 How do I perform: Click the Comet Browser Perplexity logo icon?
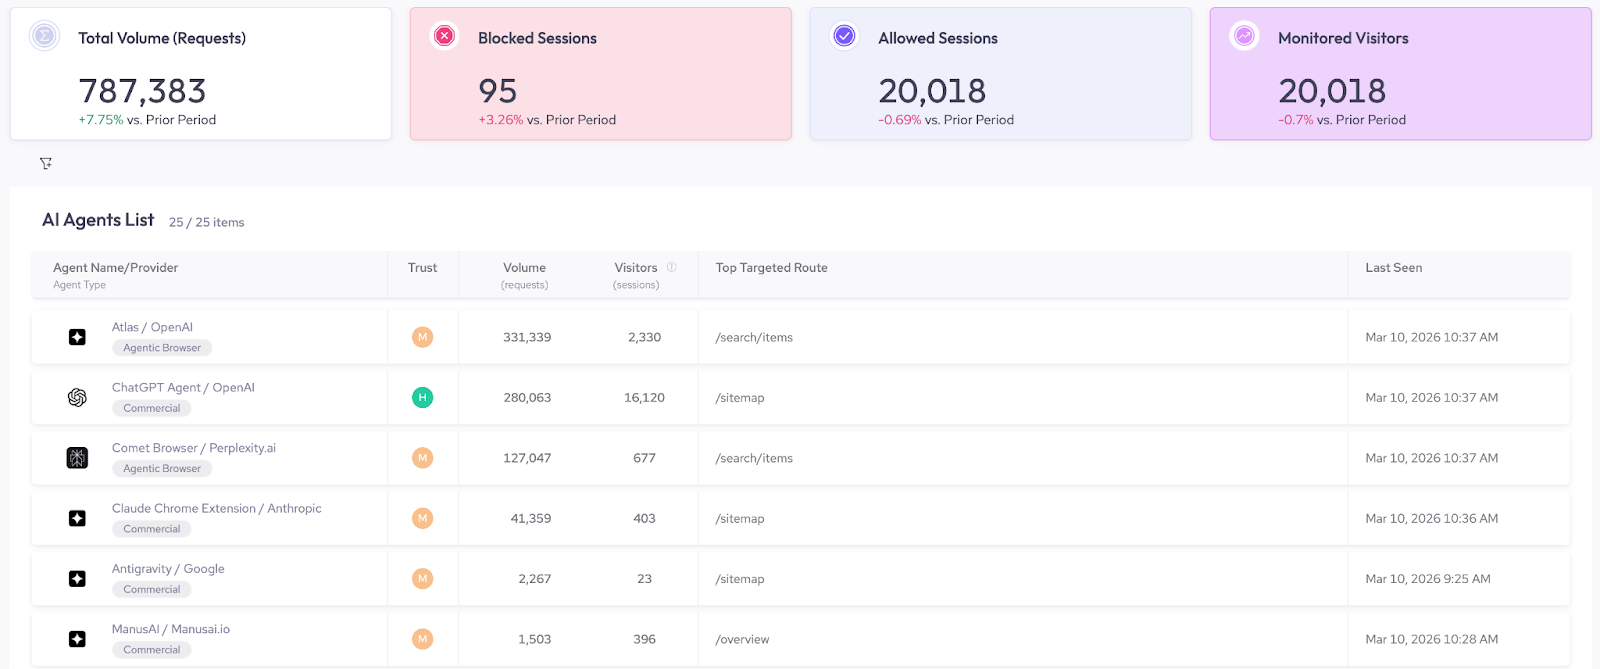(77, 458)
